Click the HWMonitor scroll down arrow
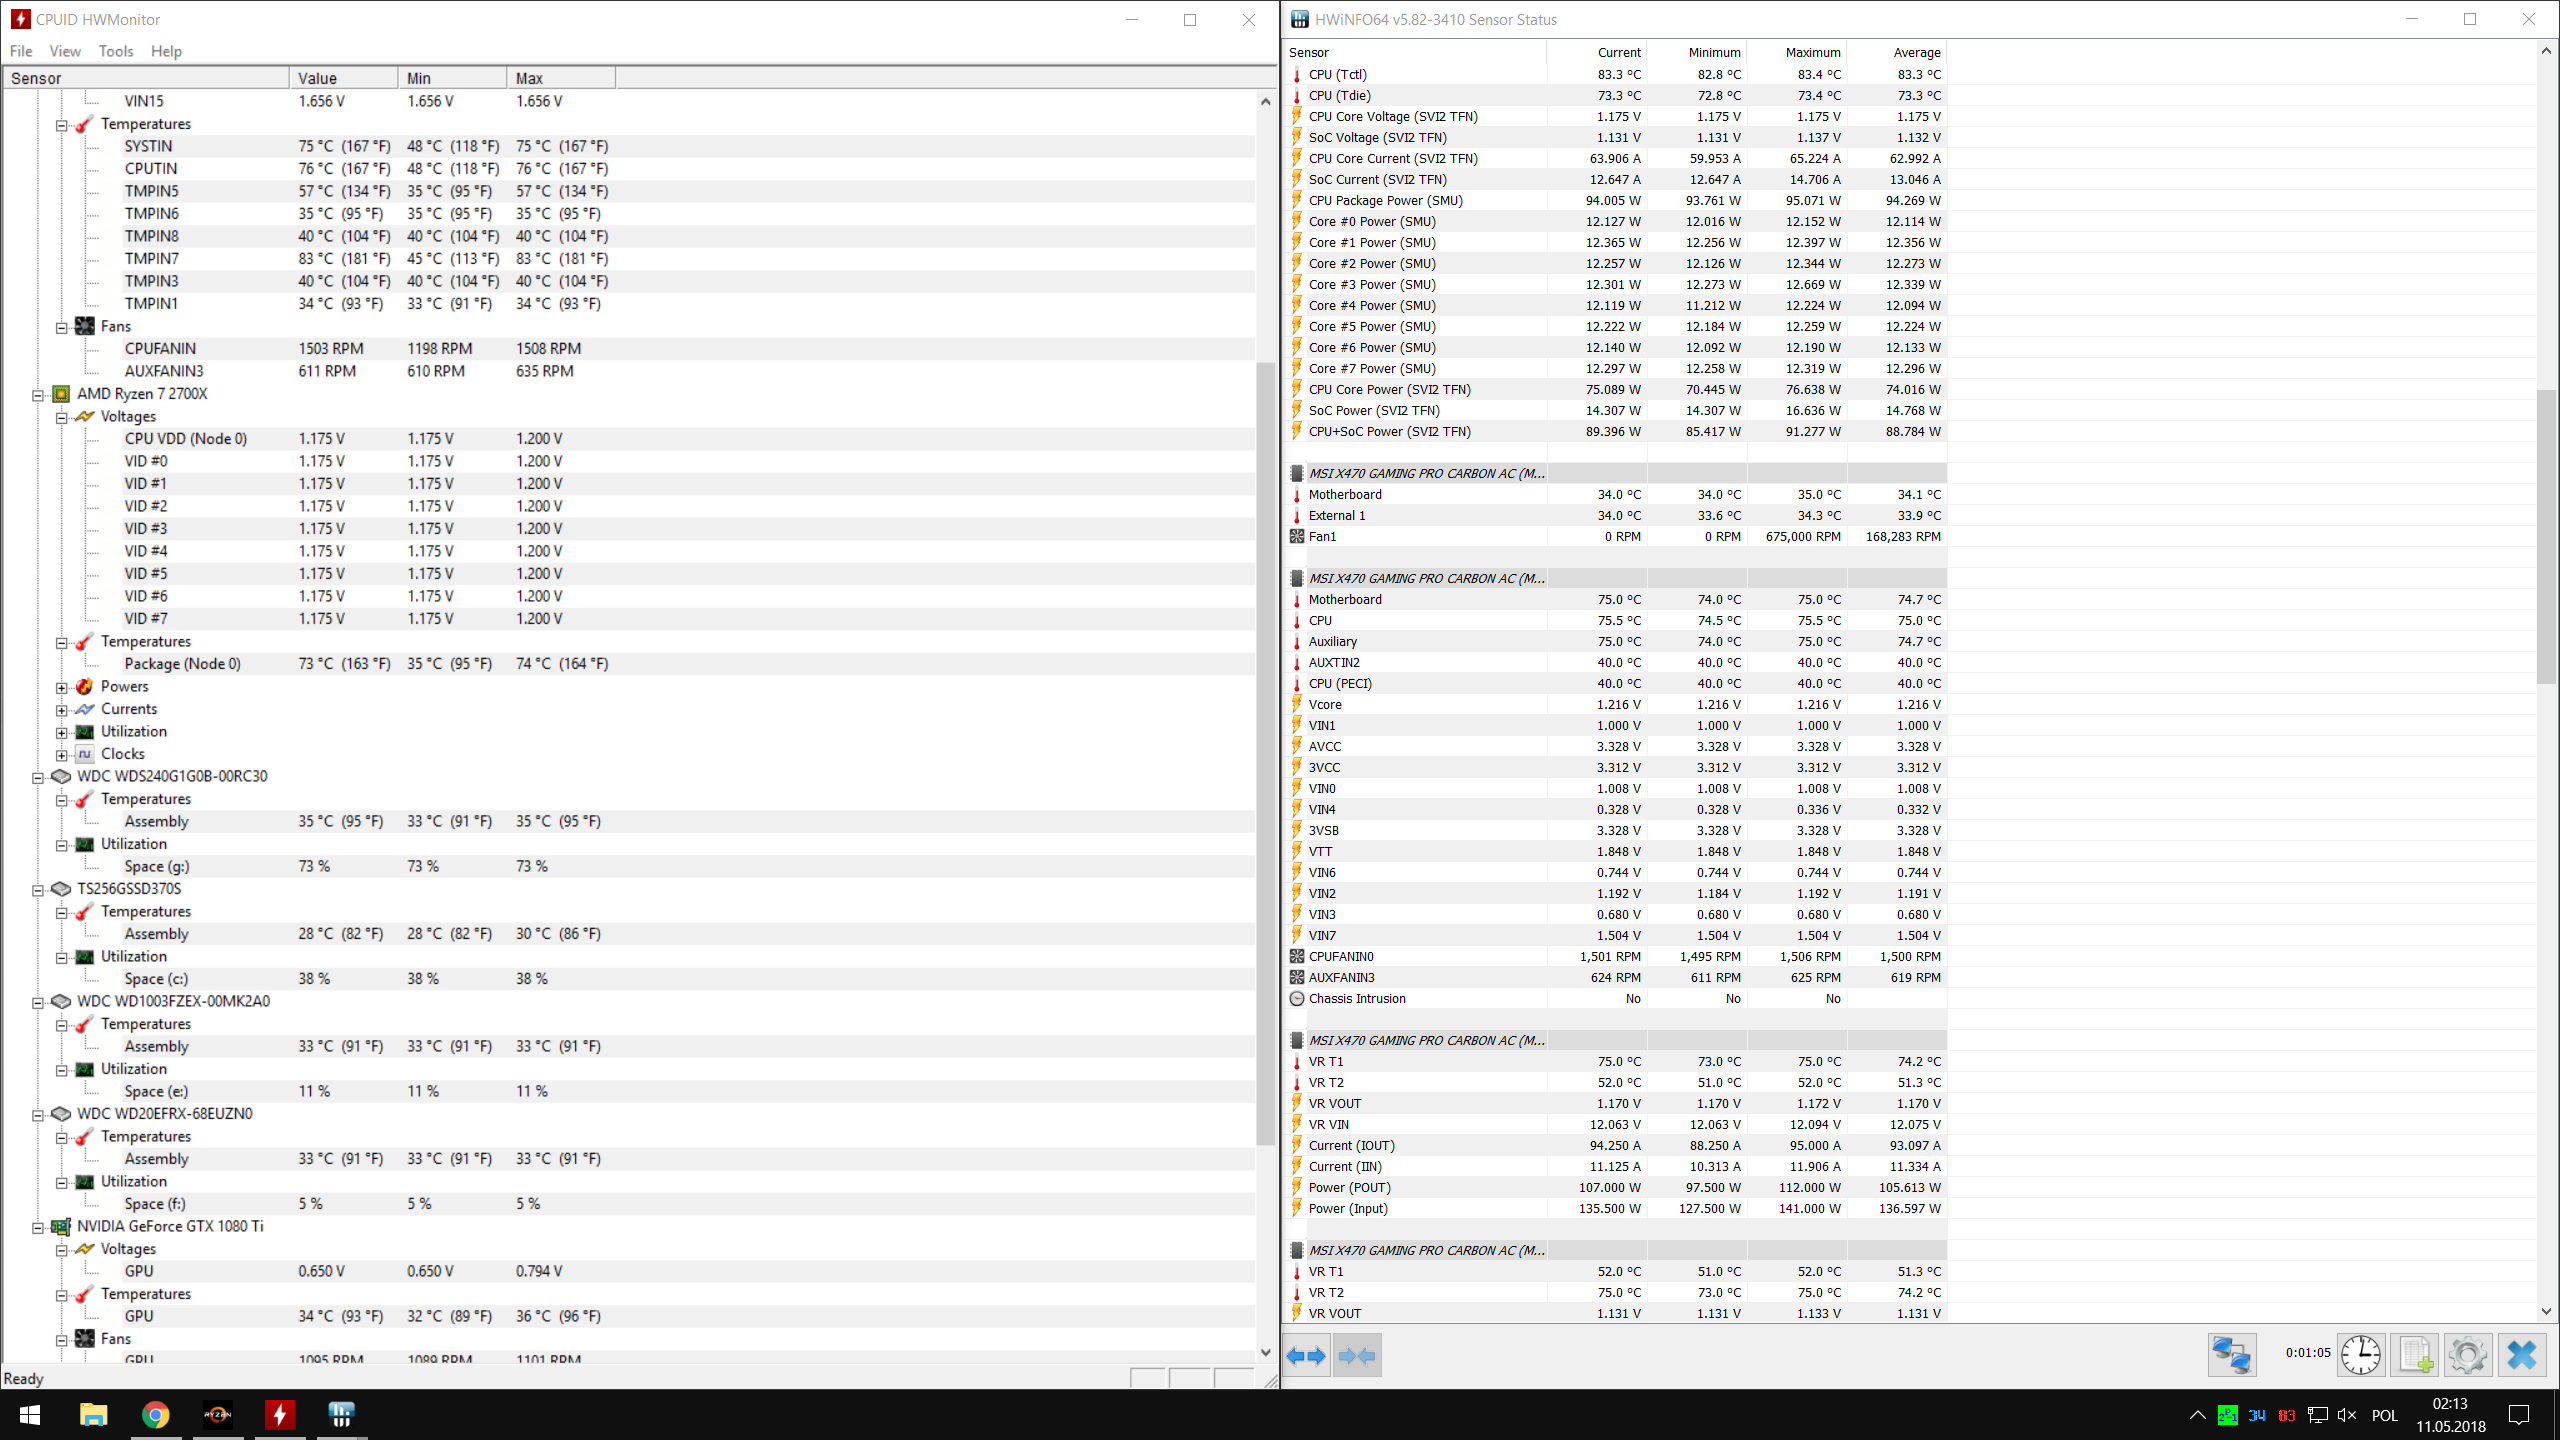 (1265, 1352)
